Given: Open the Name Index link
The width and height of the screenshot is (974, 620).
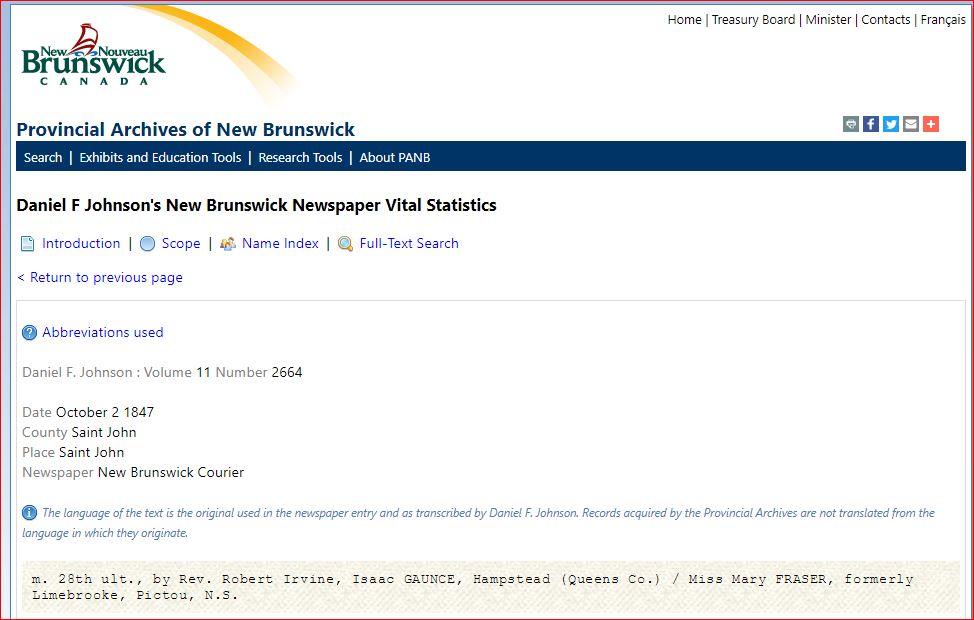Looking at the screenshot, I should point(280,243).
